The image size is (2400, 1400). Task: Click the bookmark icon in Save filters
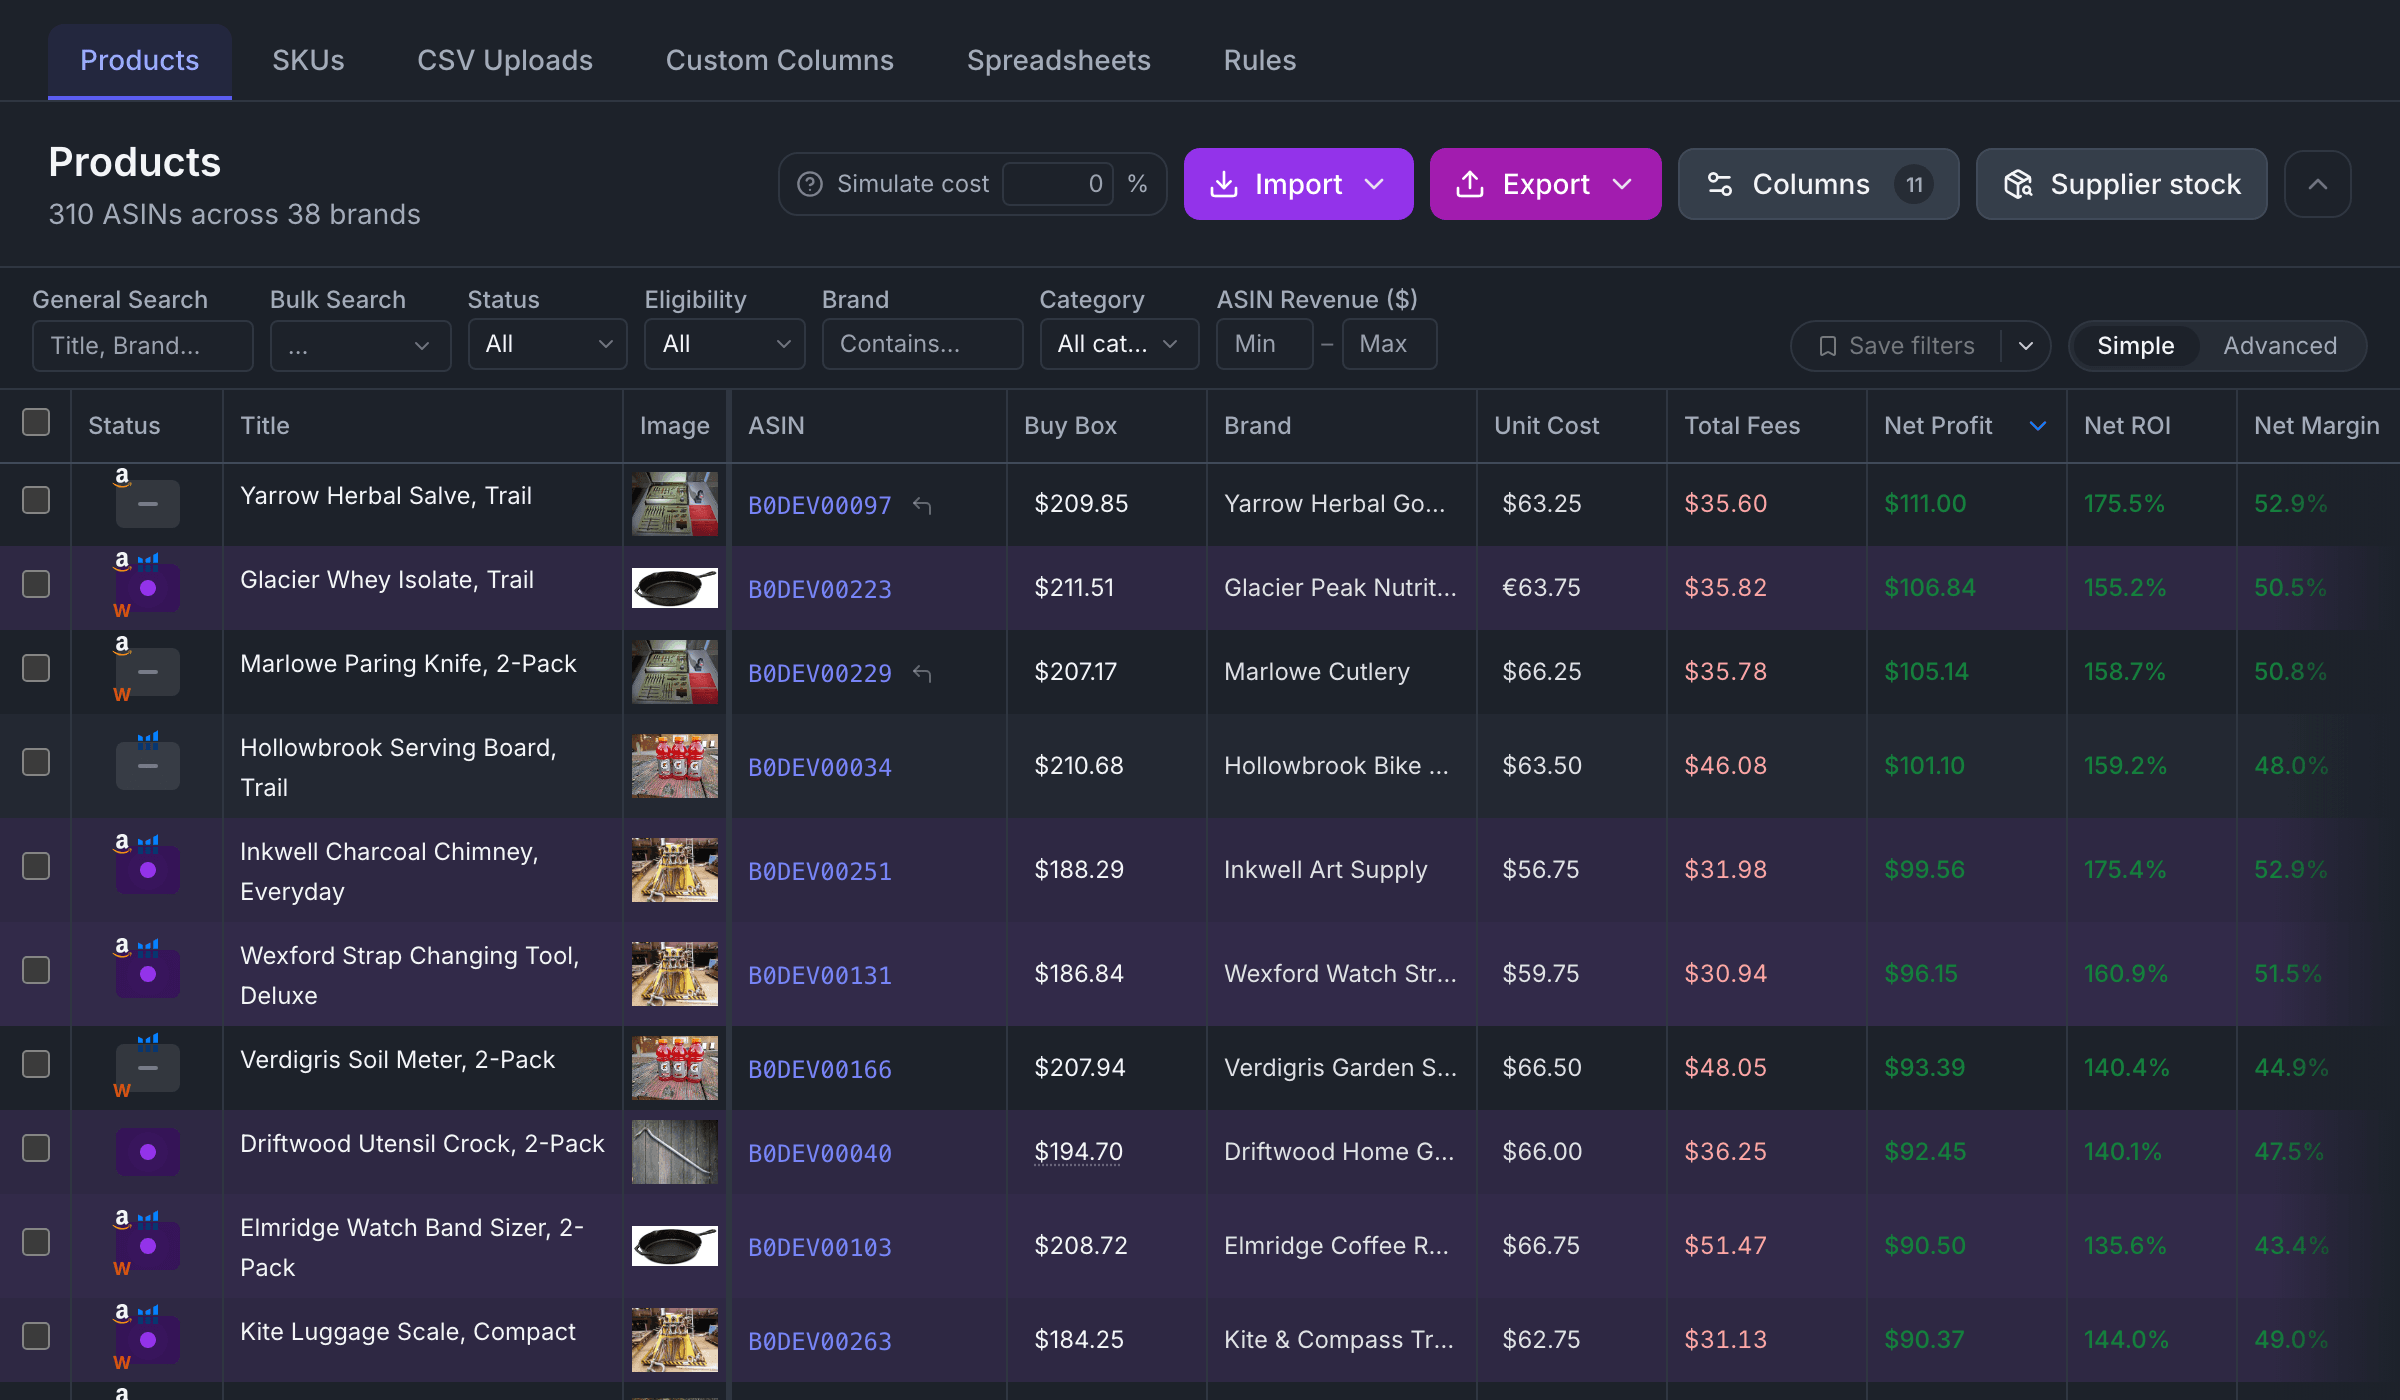click(x=1827, y=346)
